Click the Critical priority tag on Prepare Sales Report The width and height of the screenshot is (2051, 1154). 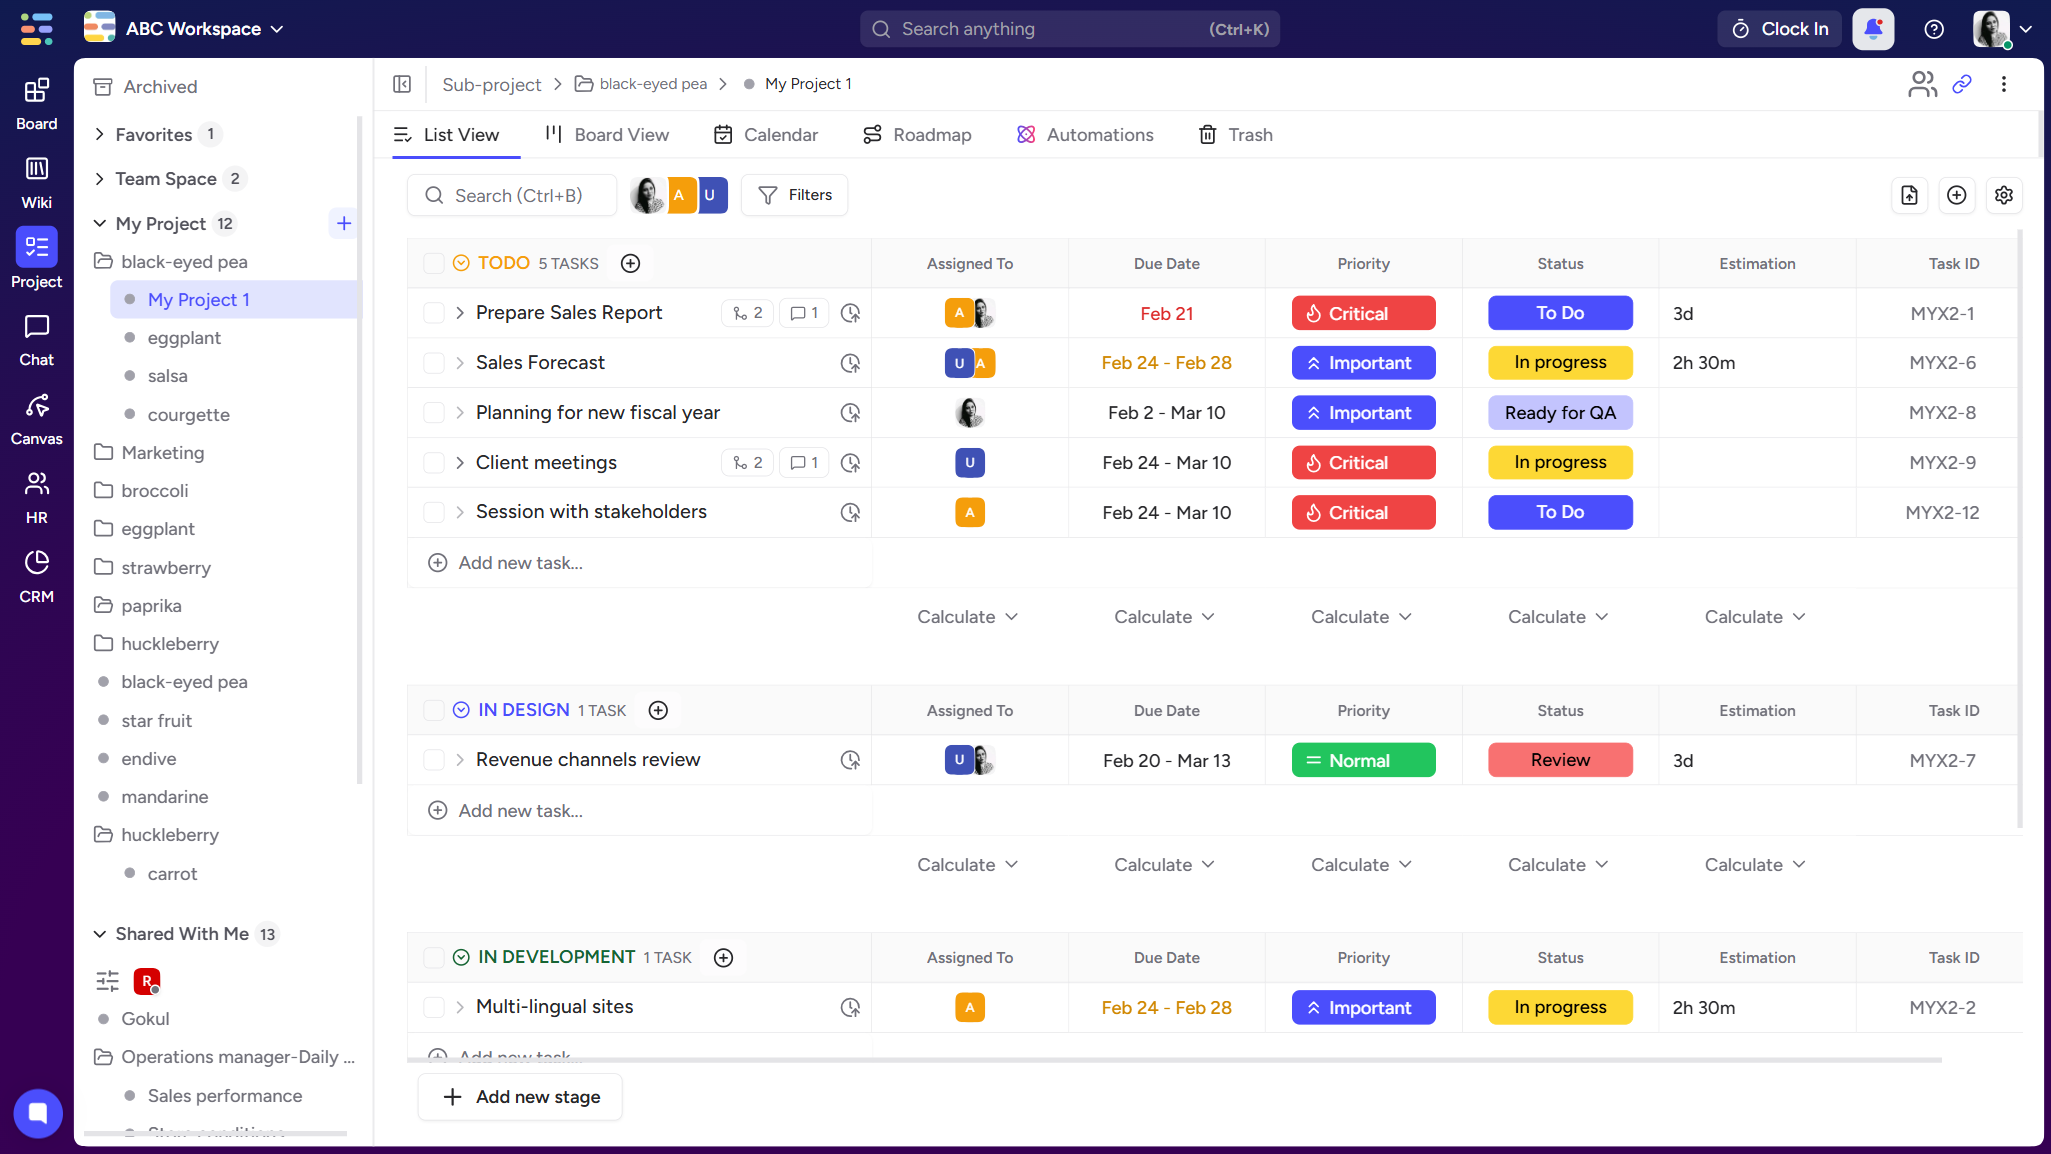(x=1362, y=313)
